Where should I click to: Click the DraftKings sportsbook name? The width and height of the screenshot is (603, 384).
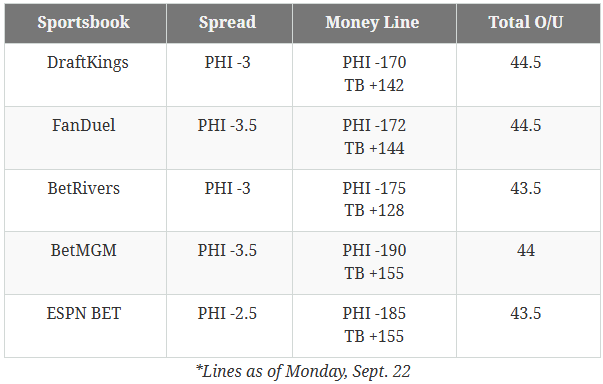tap(88, 63)
